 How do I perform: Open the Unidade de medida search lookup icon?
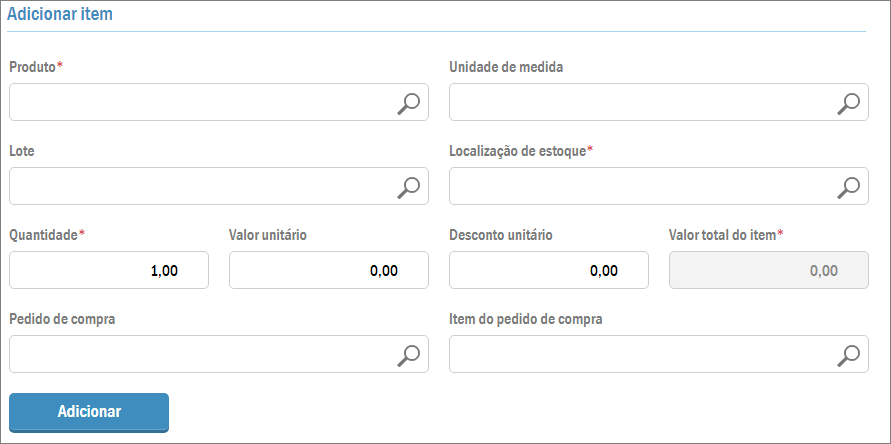(848, 103)
